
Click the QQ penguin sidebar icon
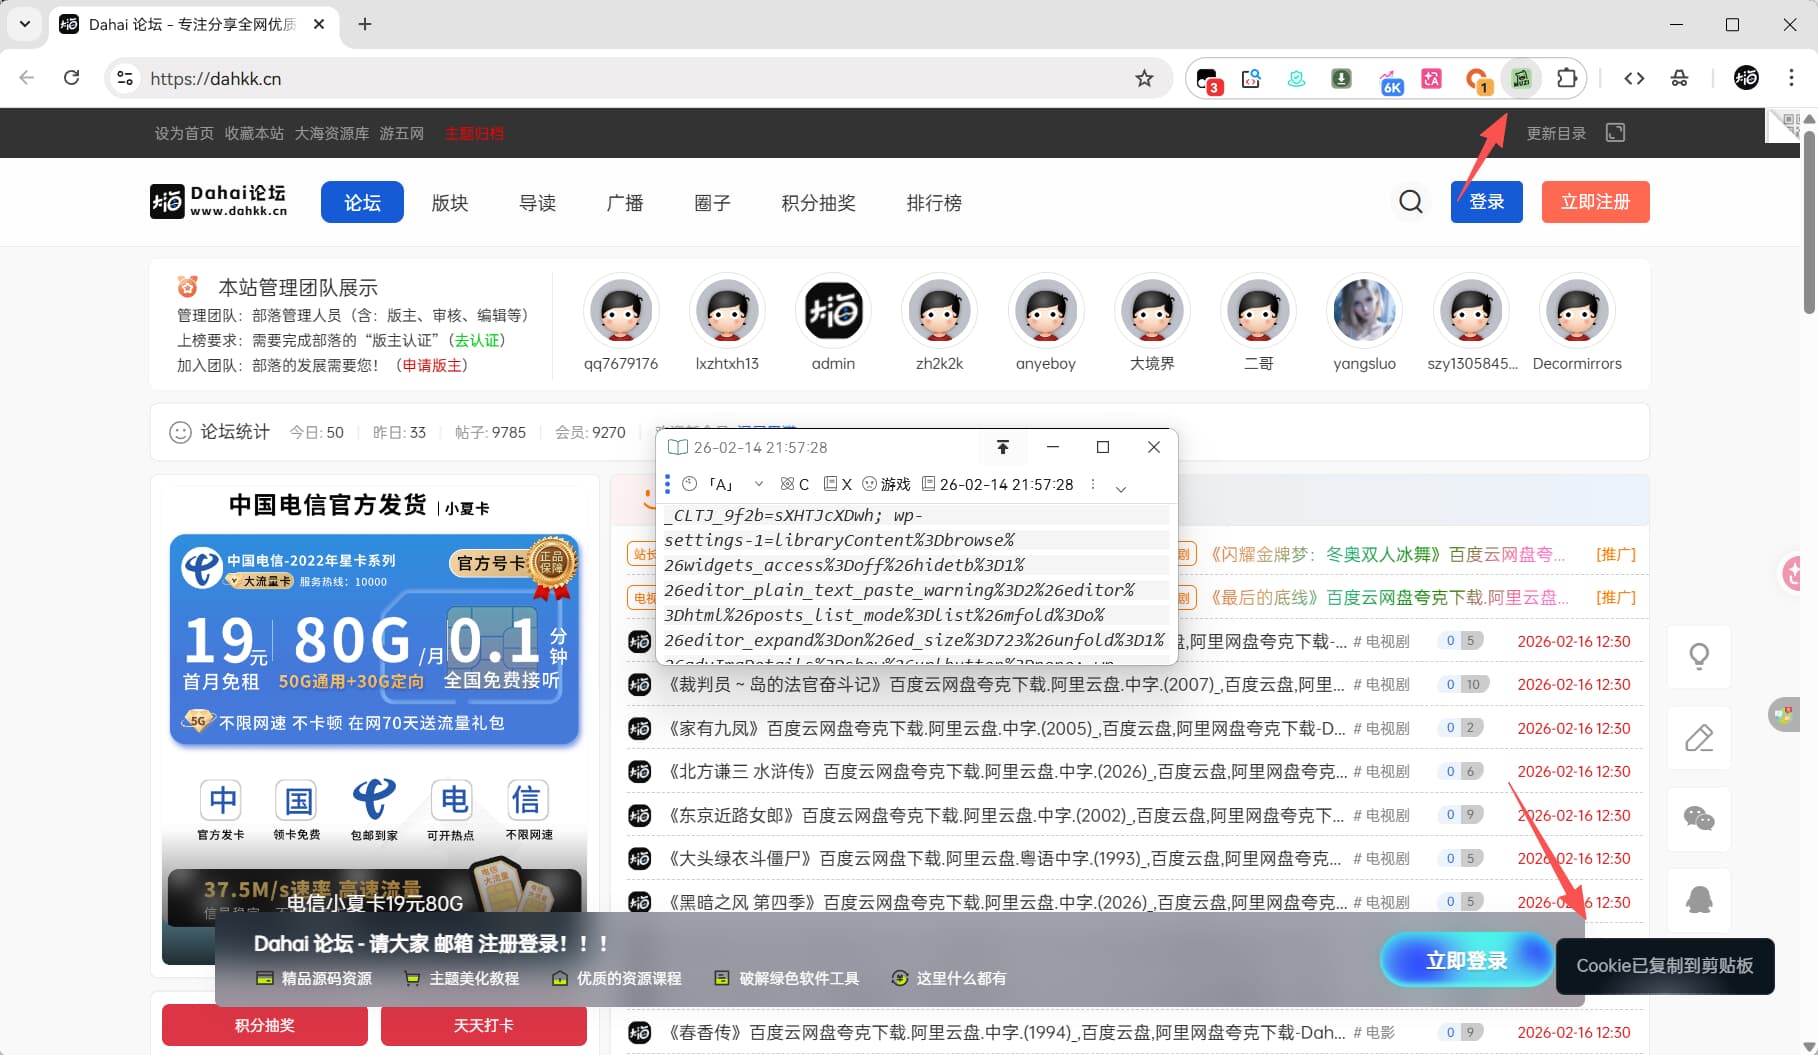click(1699, 900)
